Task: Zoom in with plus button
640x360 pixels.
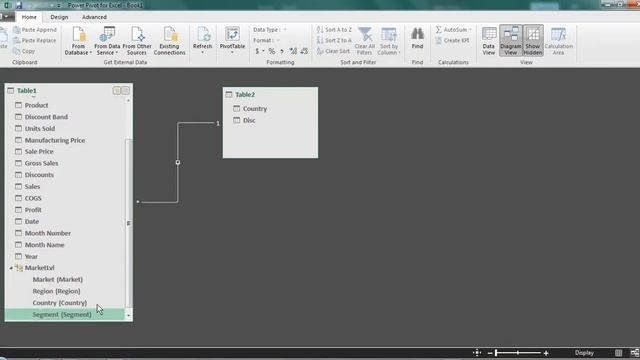Action: [546, 353]
